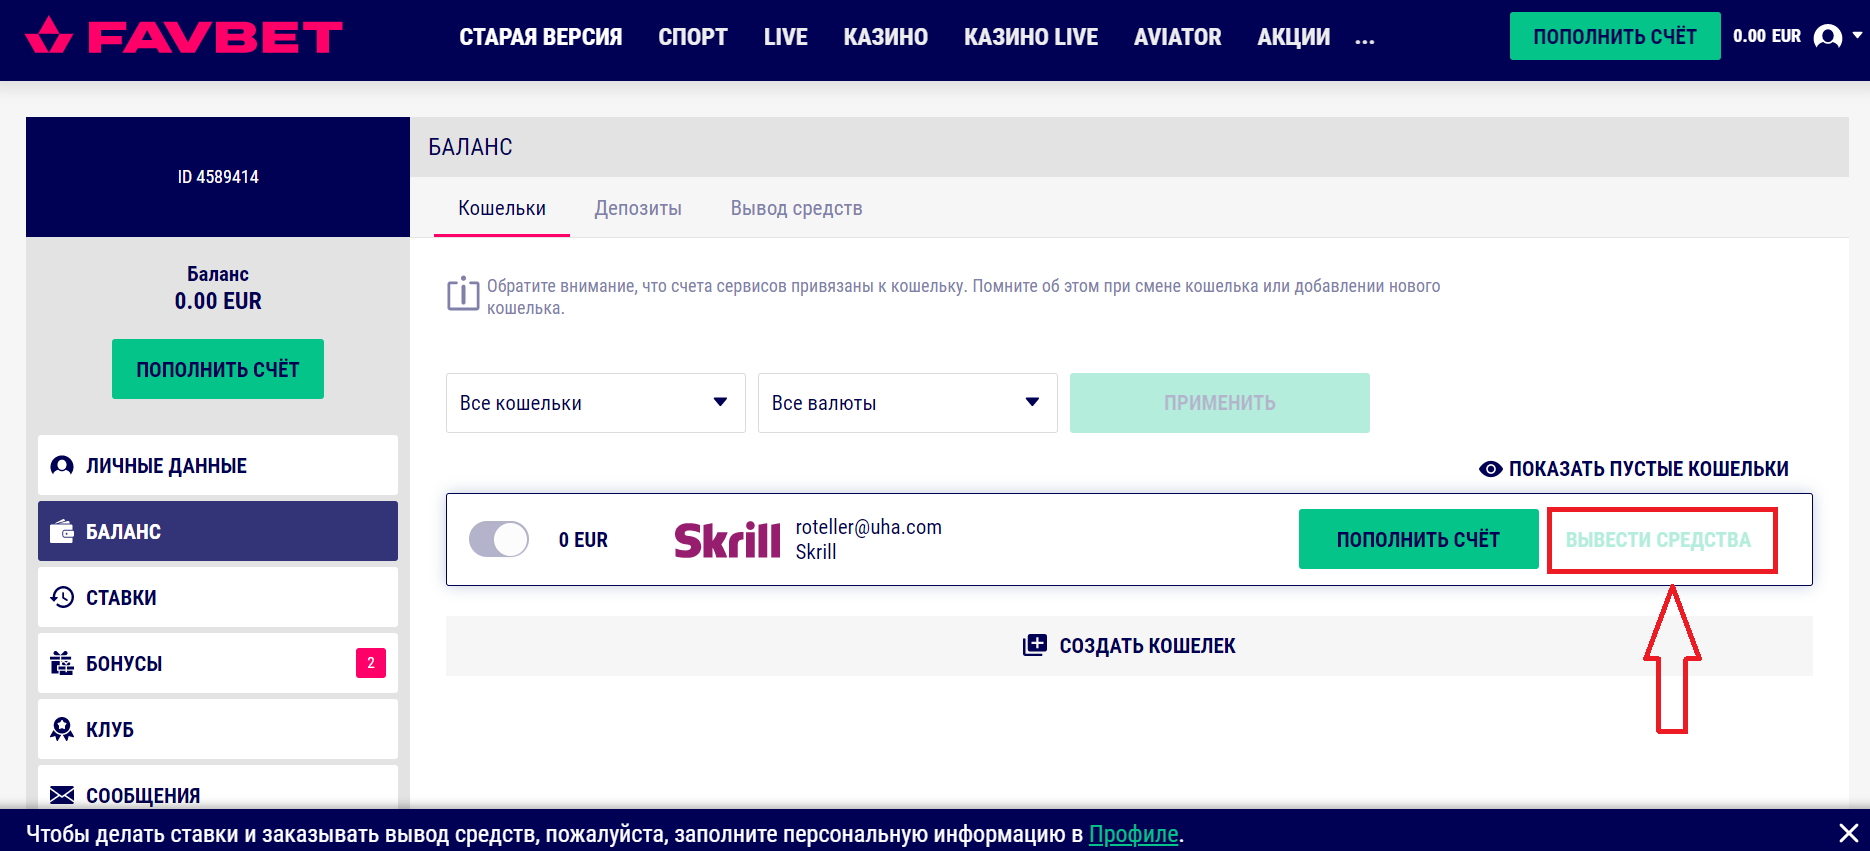Click the bonuses badge showing 2
Screen dimensions: 1870x851
[371, 663]
